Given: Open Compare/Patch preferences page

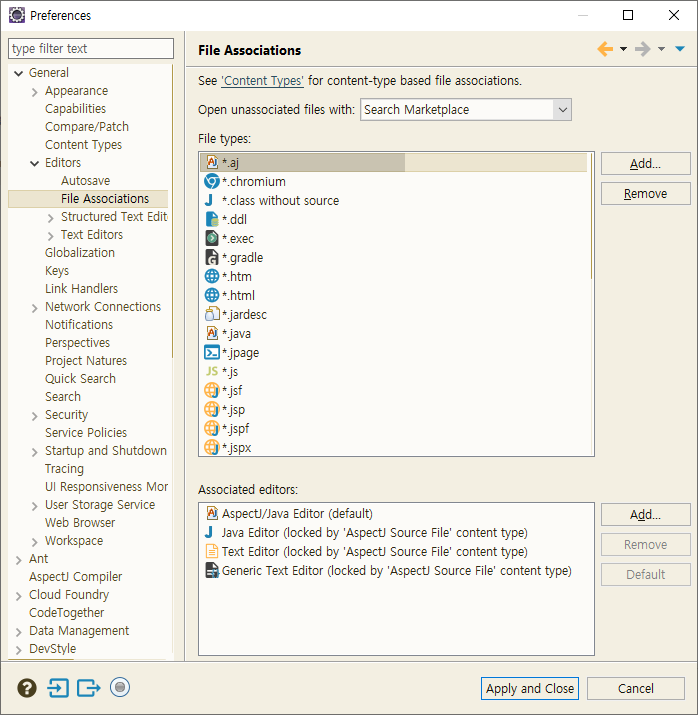Looking at the screenshot, I should (x=87, y=127).
